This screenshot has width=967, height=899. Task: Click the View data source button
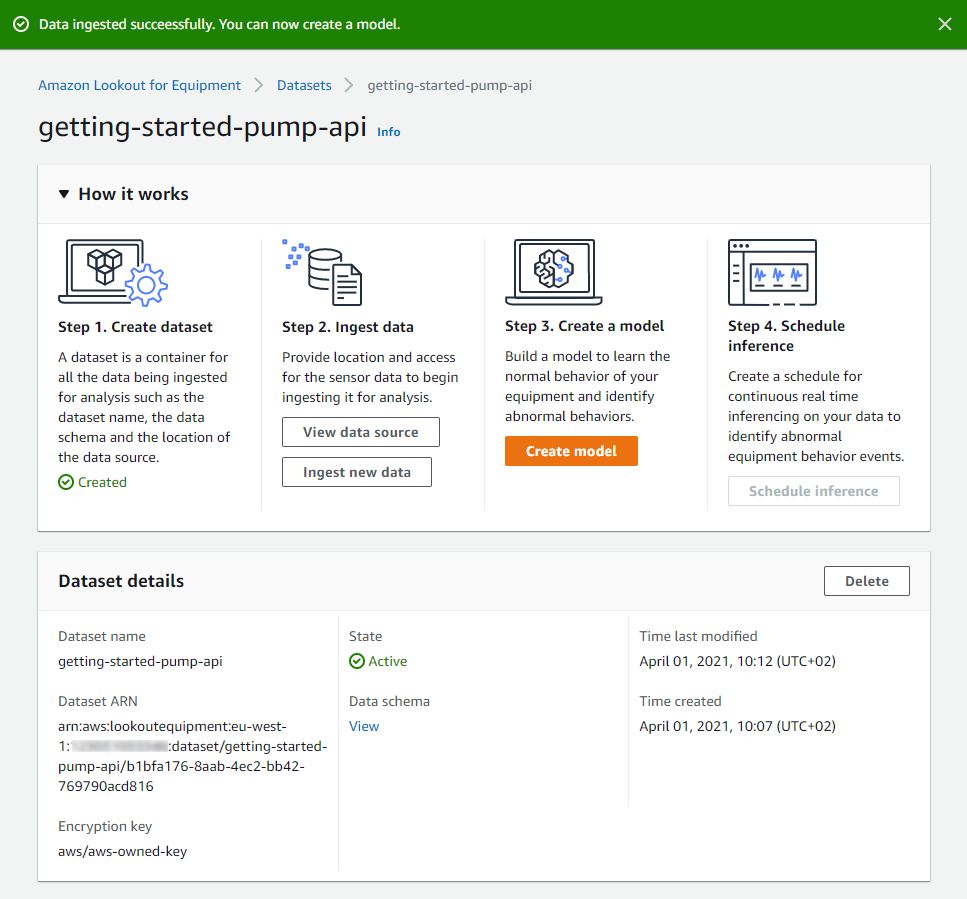coord(361,432)
